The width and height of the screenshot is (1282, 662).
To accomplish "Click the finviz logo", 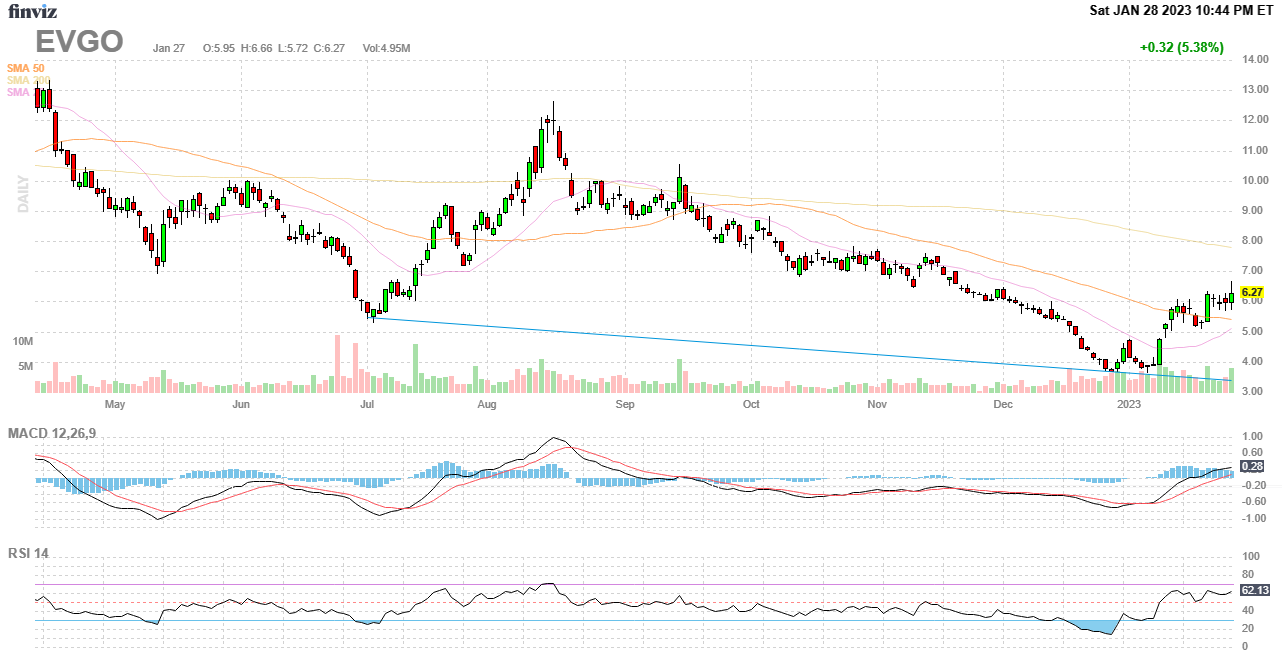I will 31,12.
